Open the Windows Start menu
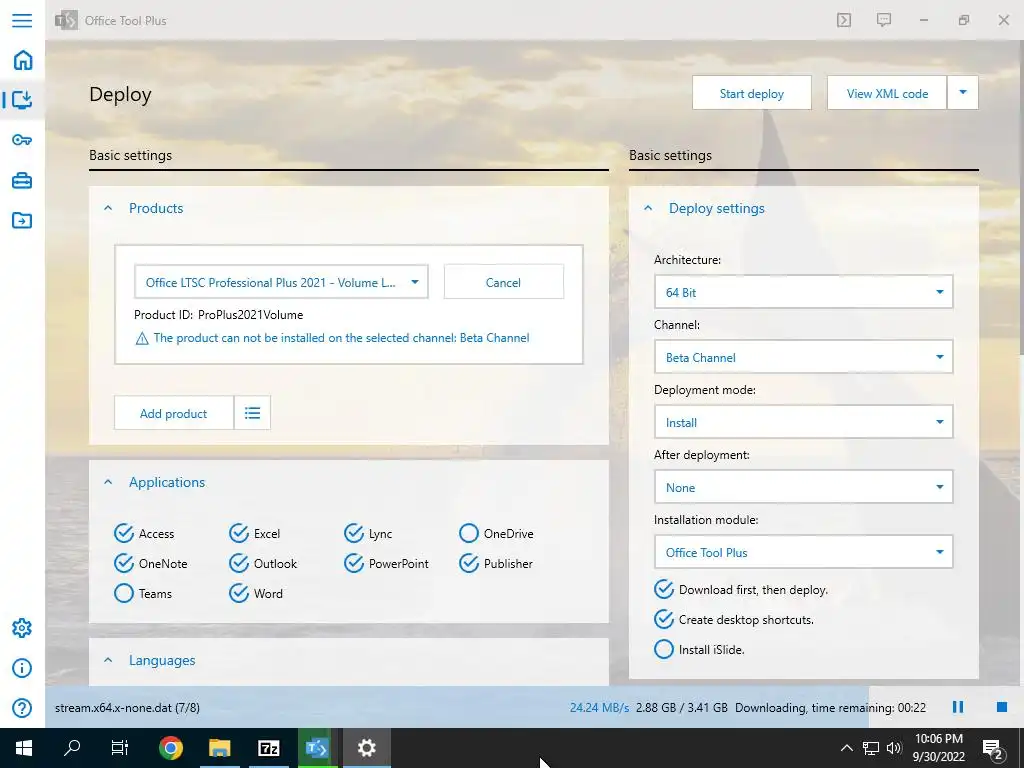1024x768 pixels. (x=24, y=748)
